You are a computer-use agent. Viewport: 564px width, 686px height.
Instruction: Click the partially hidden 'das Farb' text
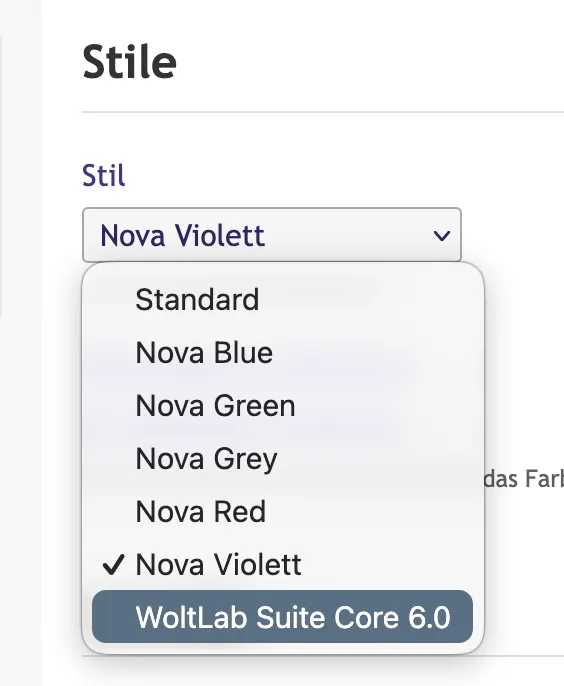point(524,479)
